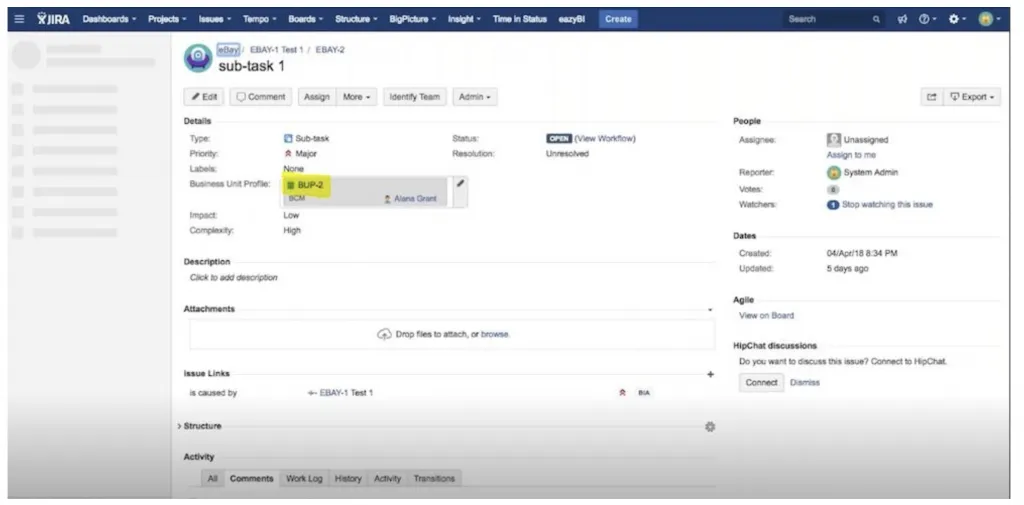Open the administration gear menu
The image size is (1024, 505).
coord(957,20)
